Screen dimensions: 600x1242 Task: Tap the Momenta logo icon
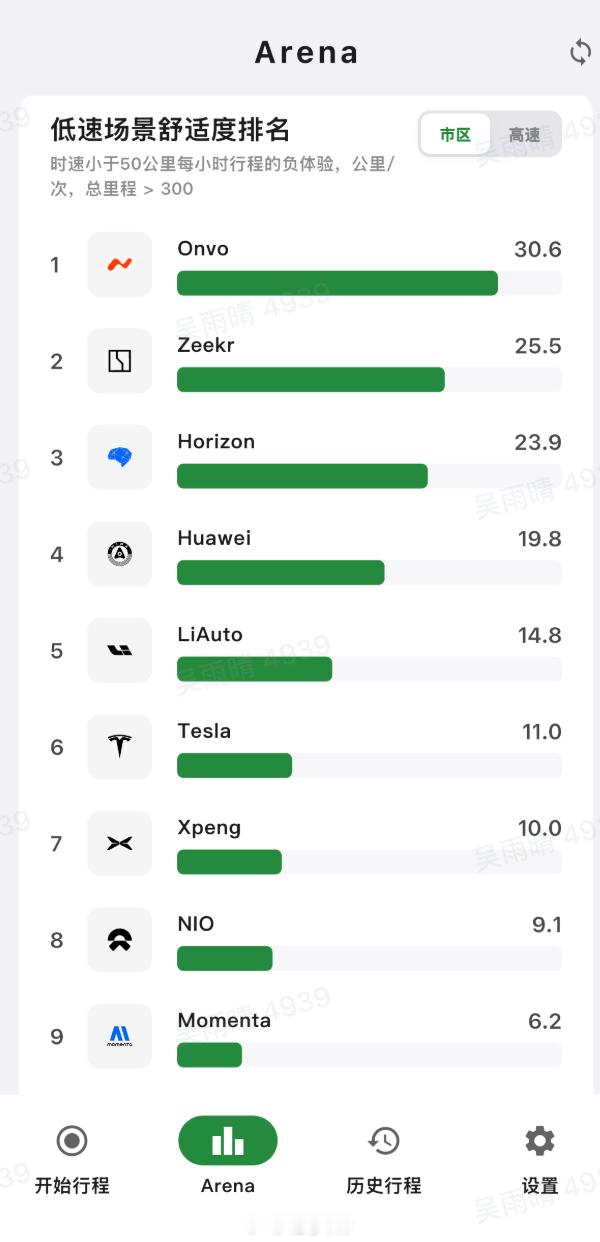click(x=120, y=1036)
